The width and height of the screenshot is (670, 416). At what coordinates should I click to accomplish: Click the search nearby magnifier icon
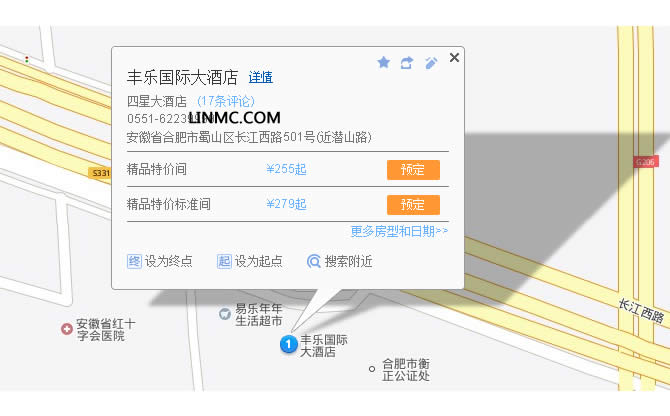pyautogui.click(x=314, y=261)
